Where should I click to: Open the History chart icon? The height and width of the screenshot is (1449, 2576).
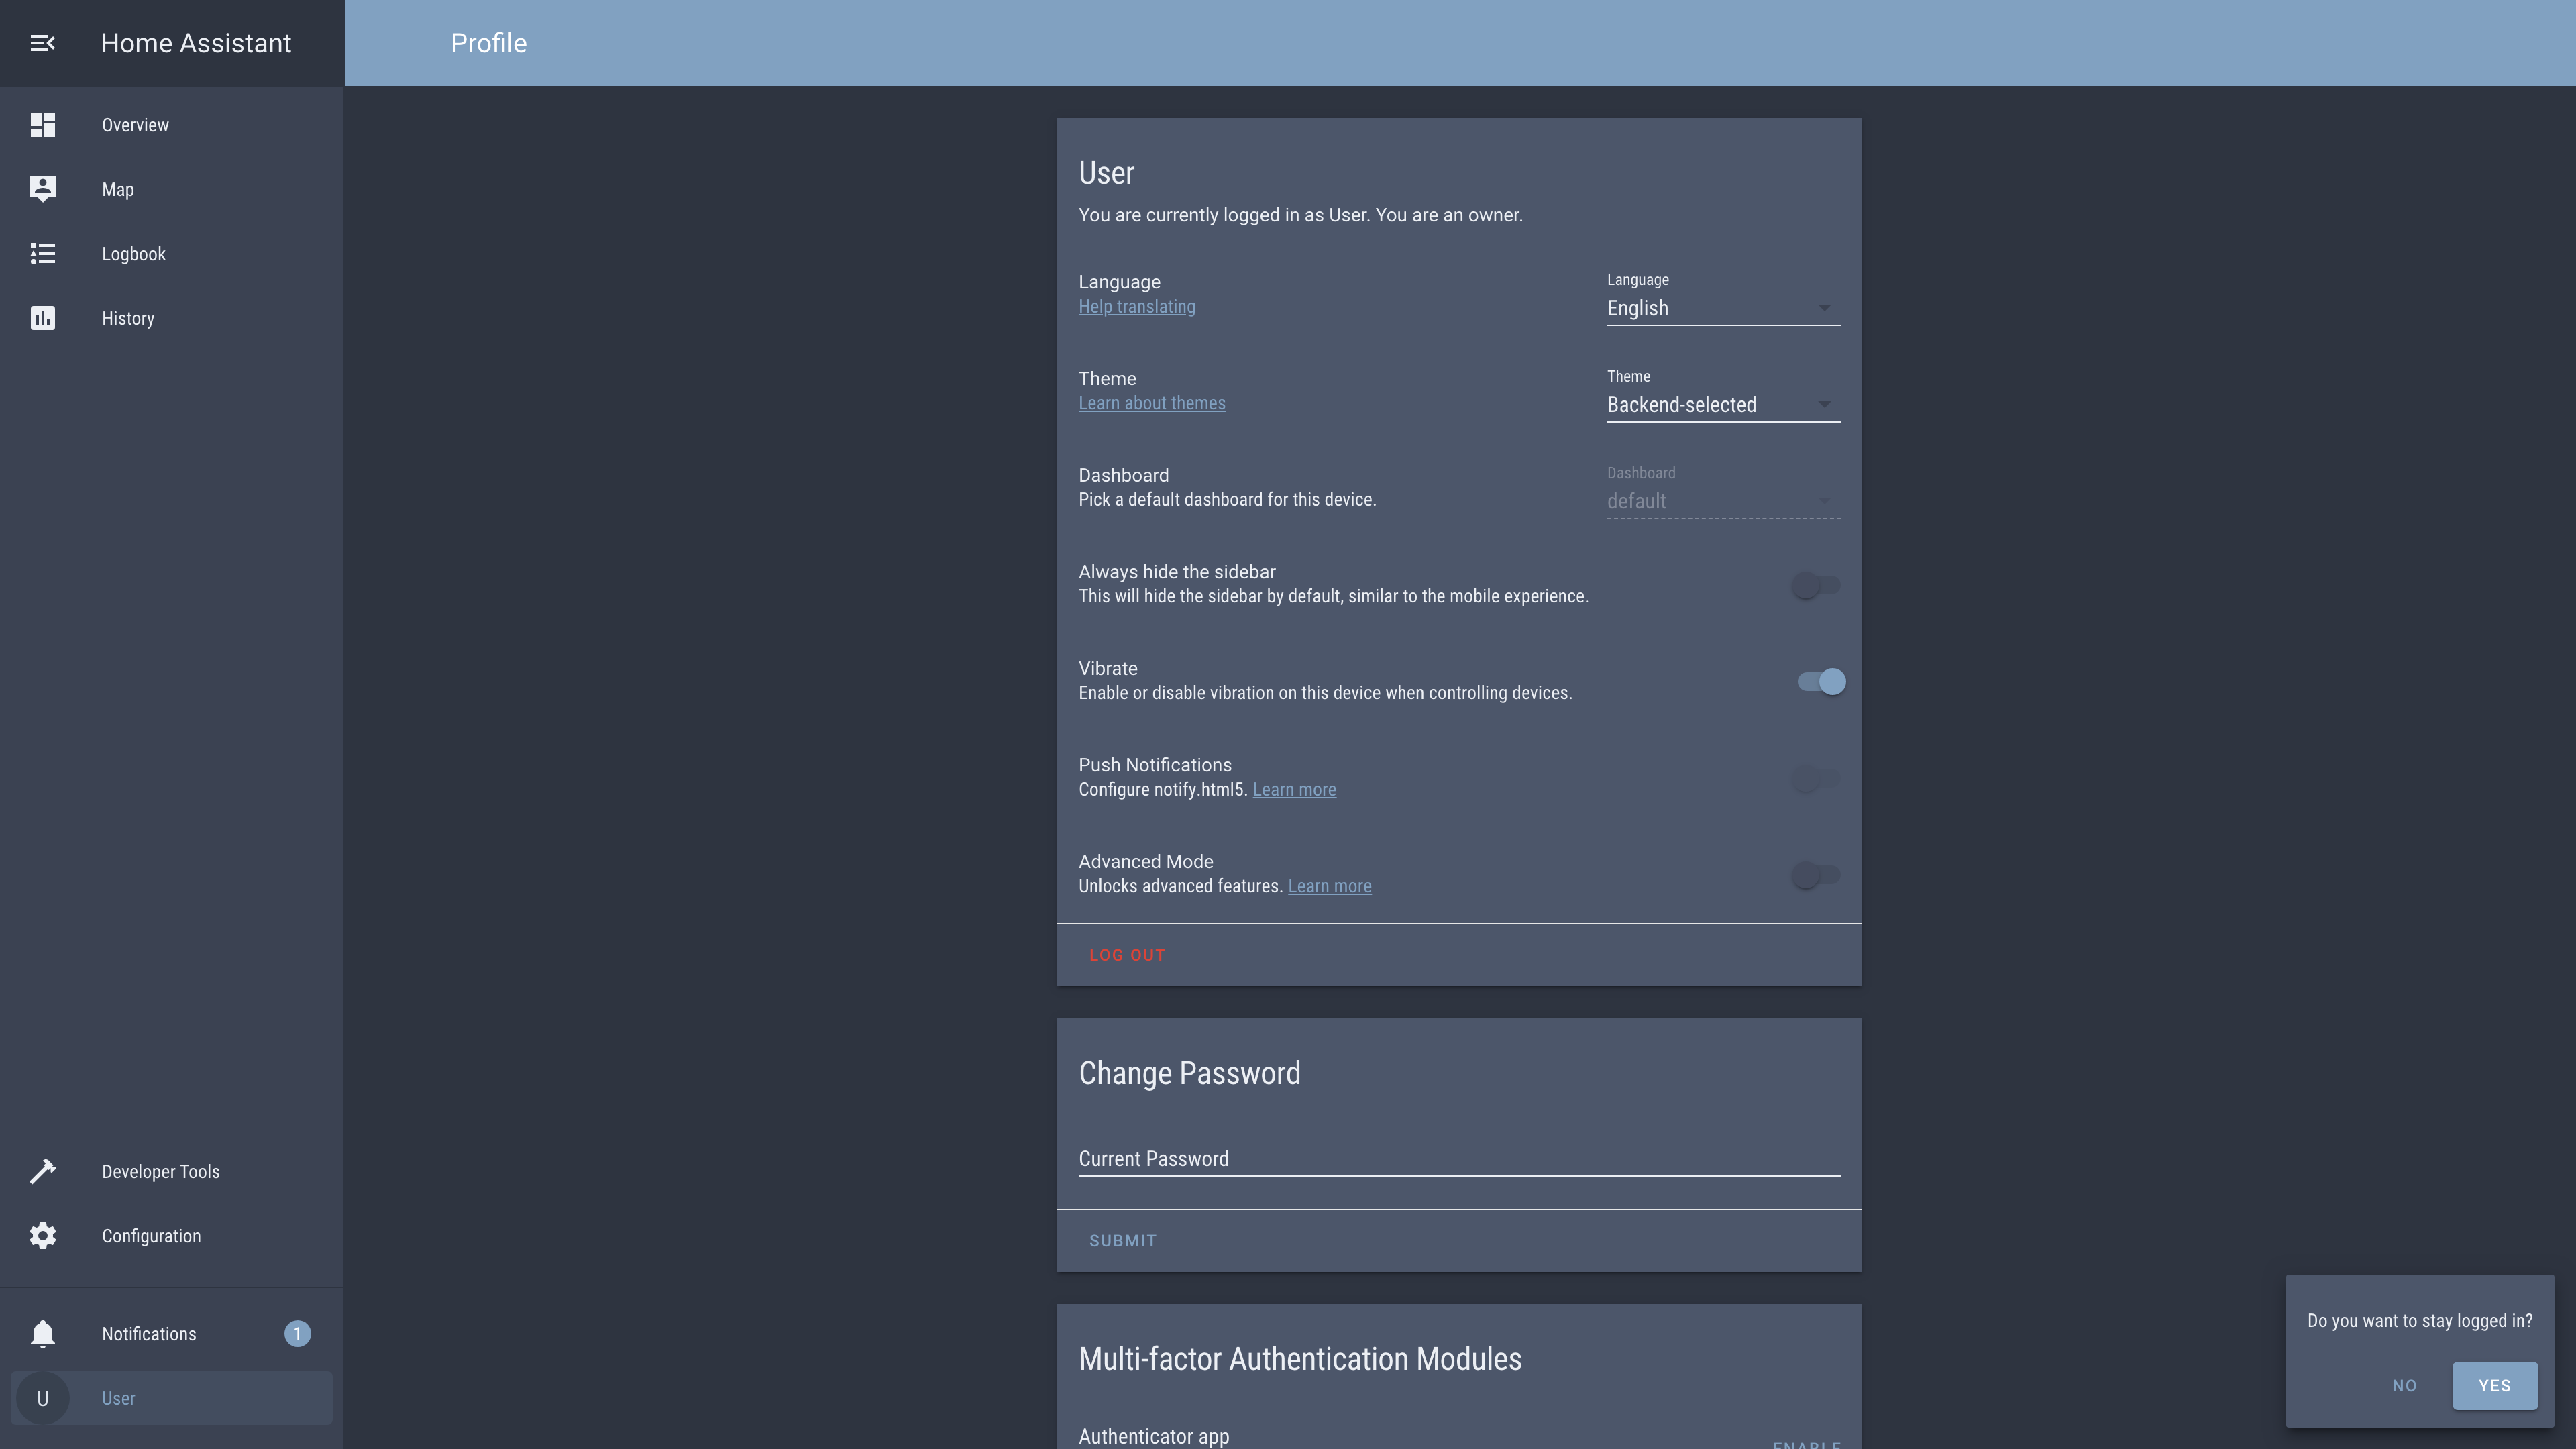click(42, 318)
